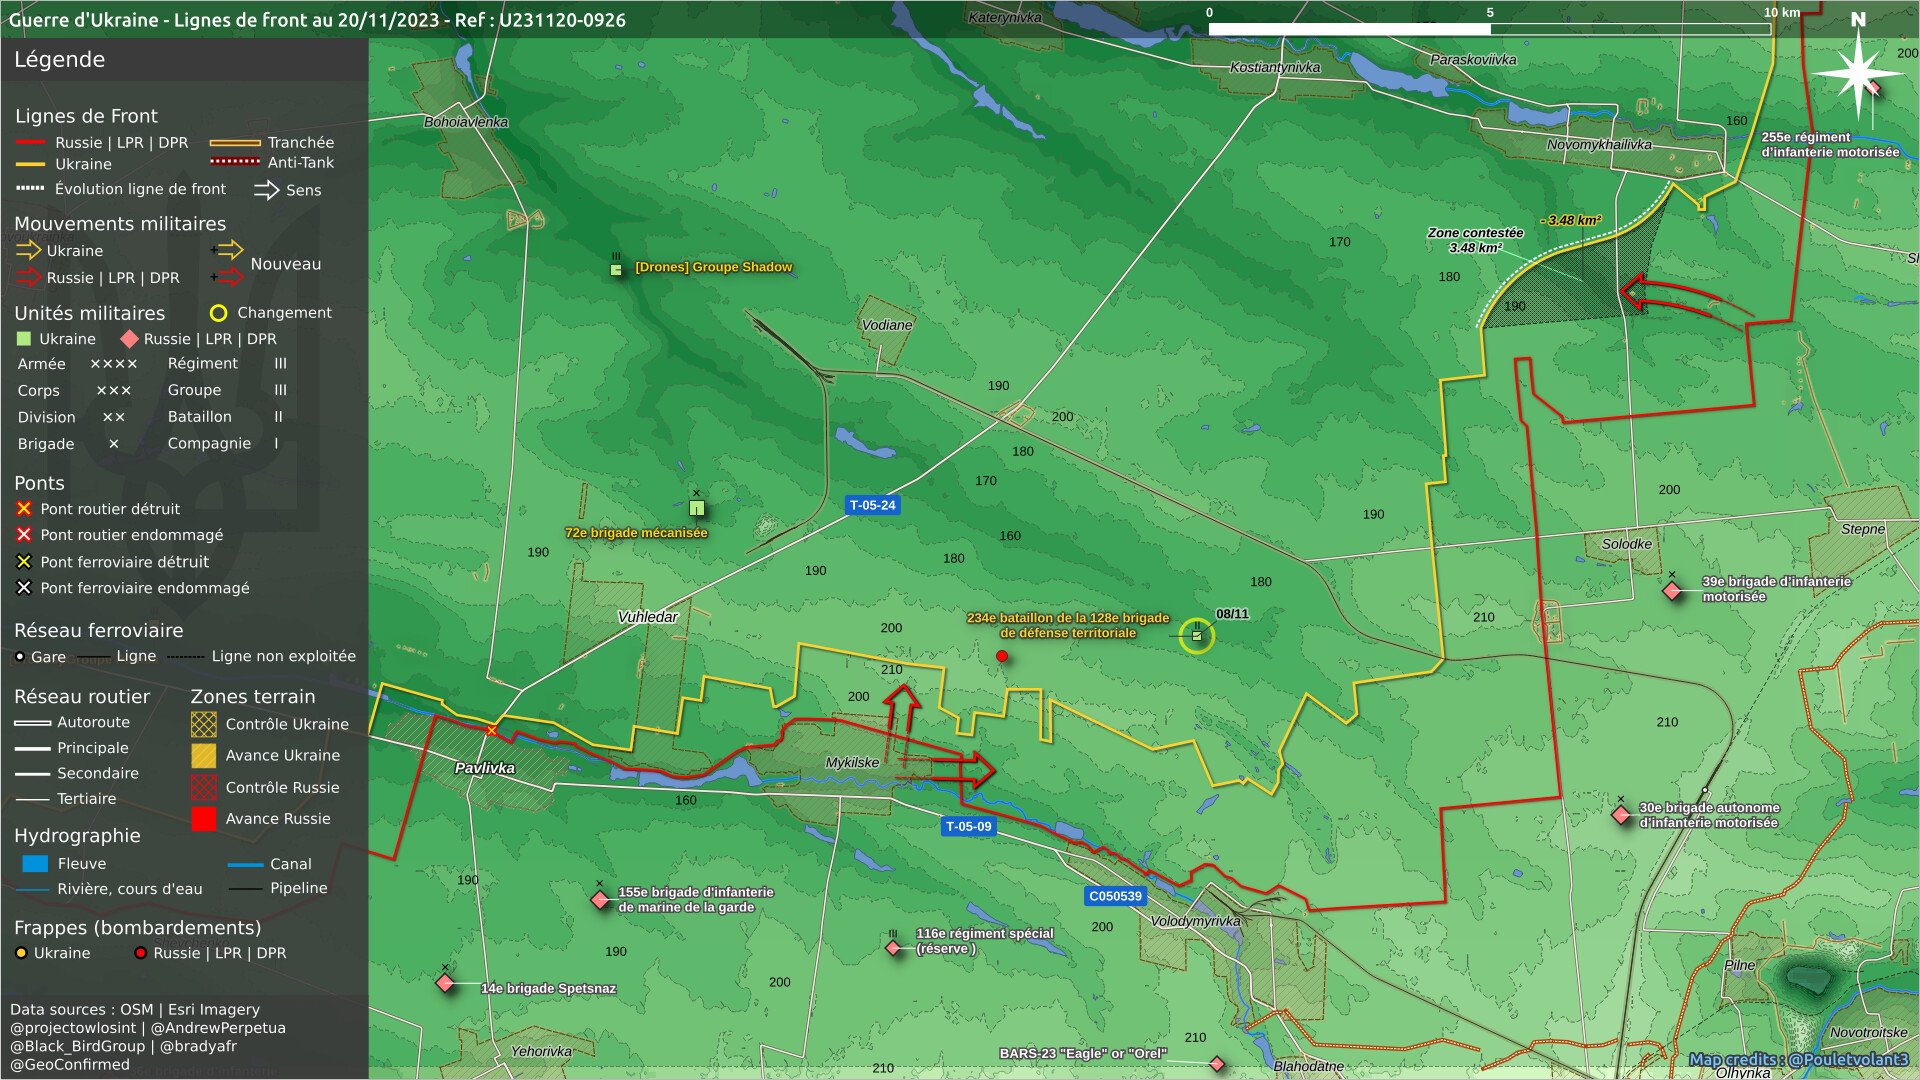
Task: Click the Pont routier détruit legend icon
Action: point(24,509)
